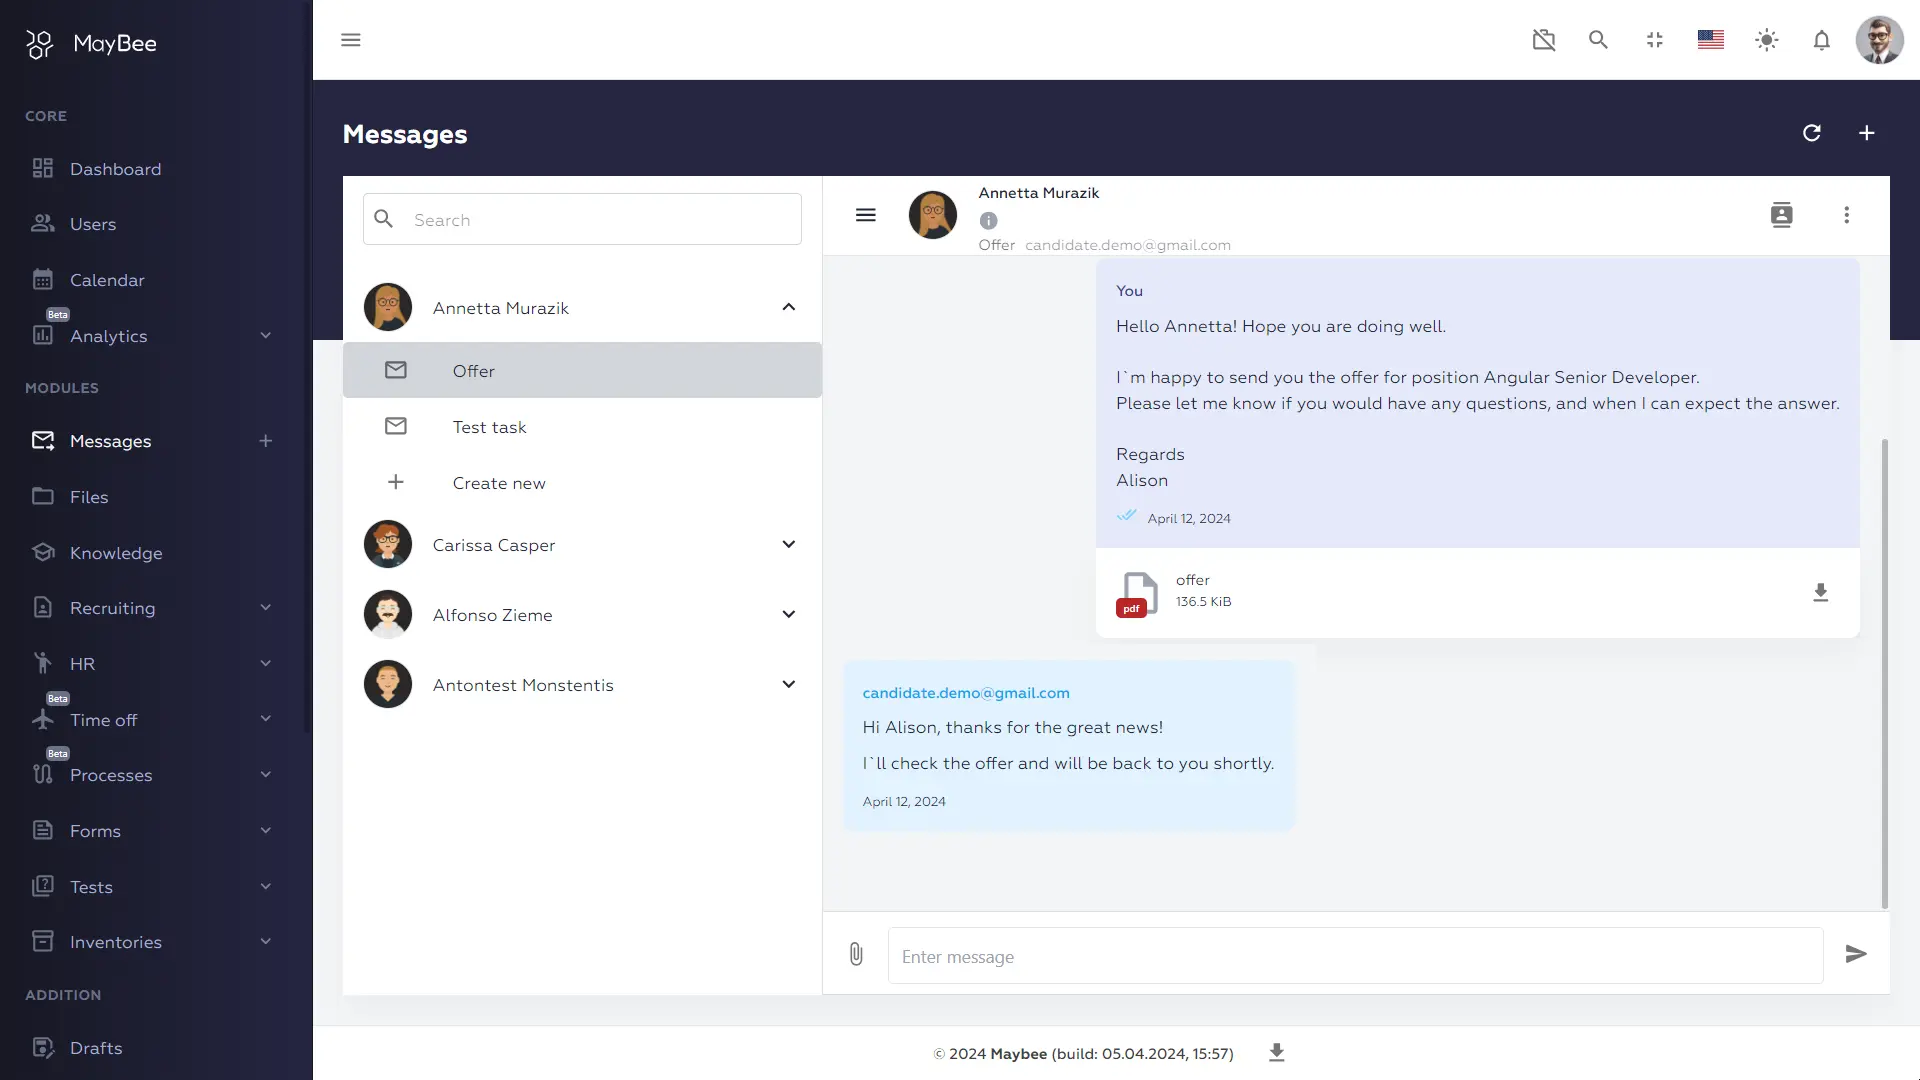The image size is (1920, 1080).
Task: Open the Test task thread
Action: click(489, 427)
